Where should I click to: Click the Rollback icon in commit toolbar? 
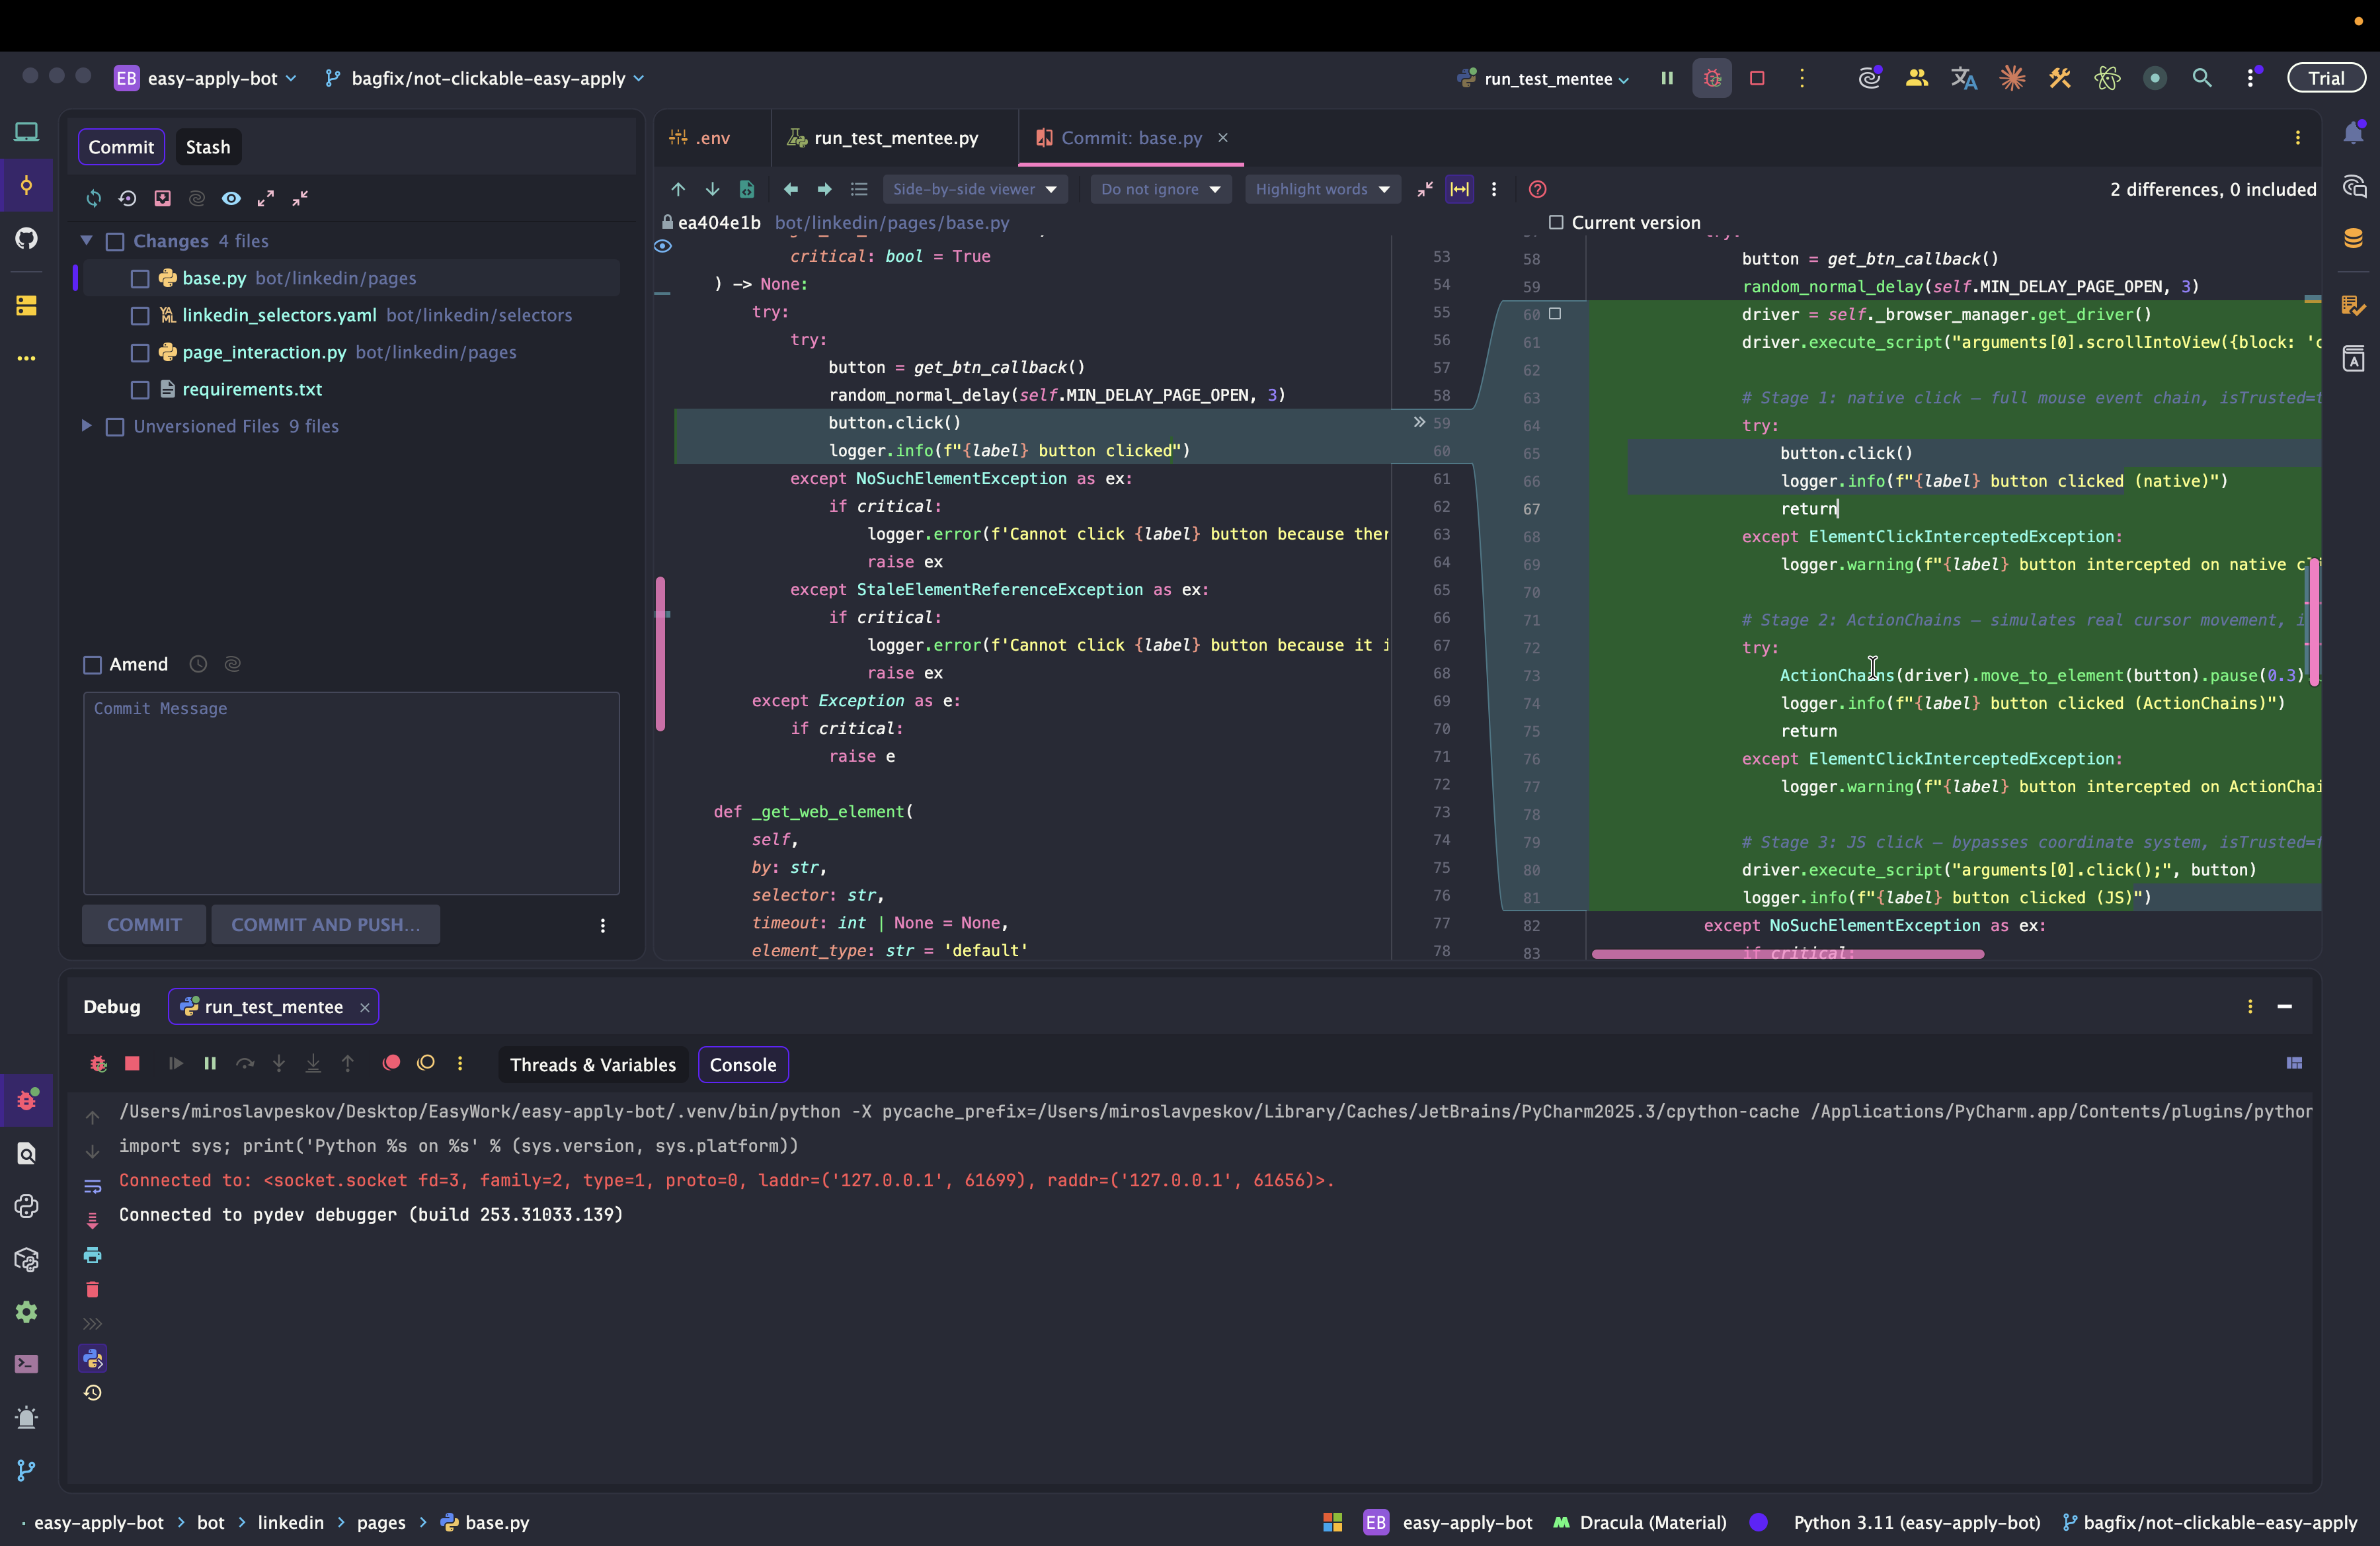tap(127, 198)
